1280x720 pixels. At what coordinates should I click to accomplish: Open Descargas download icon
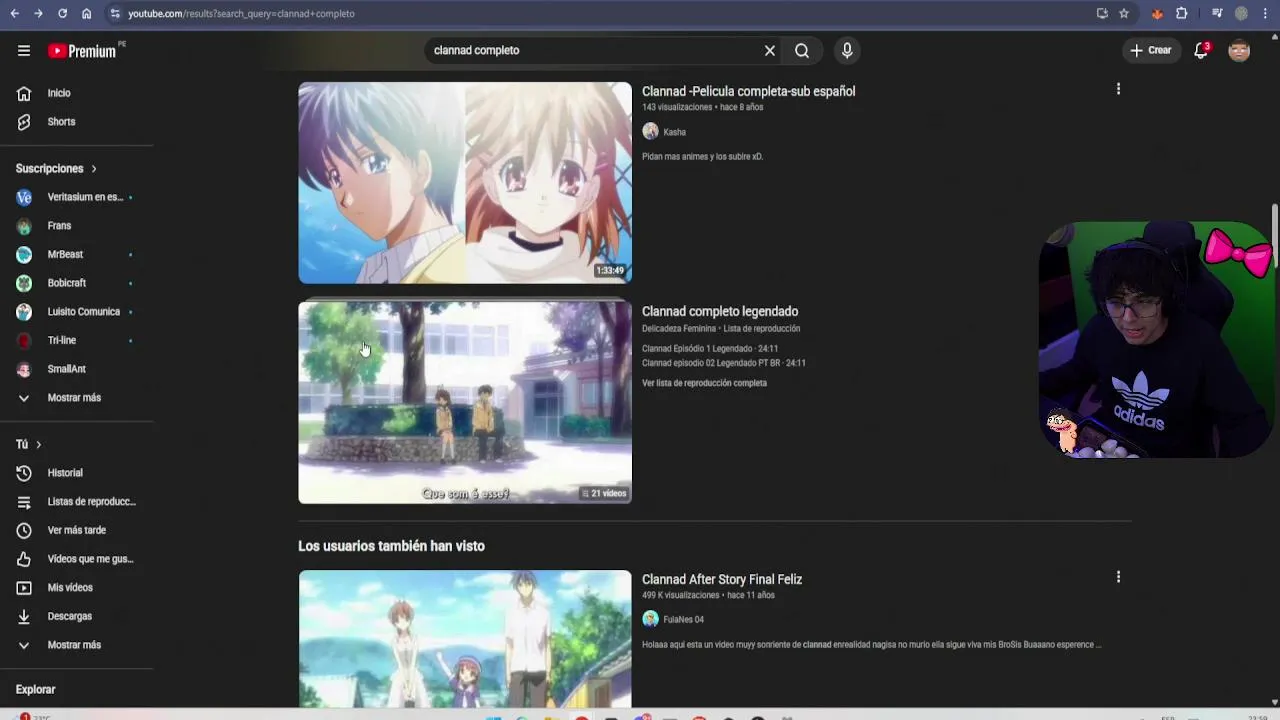24,616
